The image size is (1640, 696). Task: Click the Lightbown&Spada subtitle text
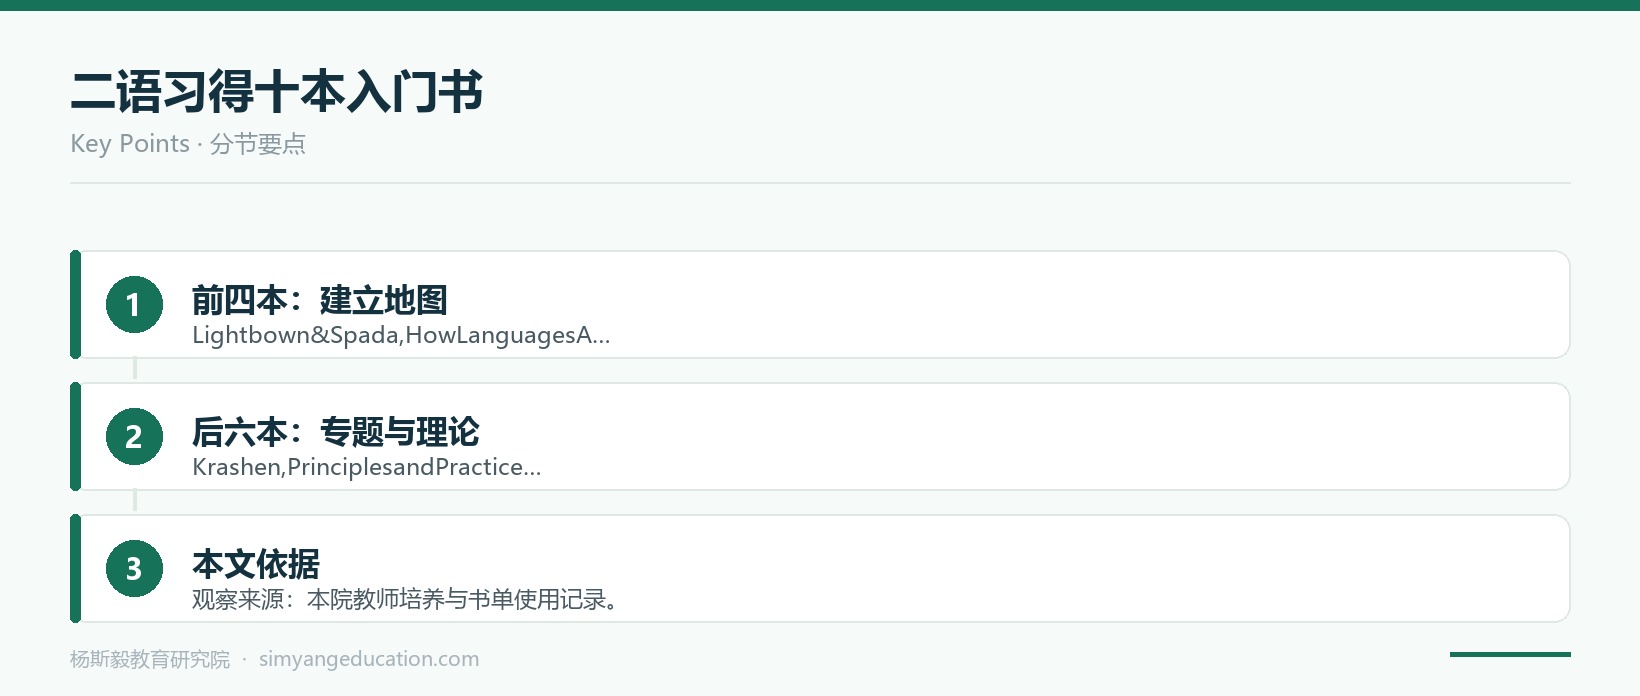(x=401, y=335)
